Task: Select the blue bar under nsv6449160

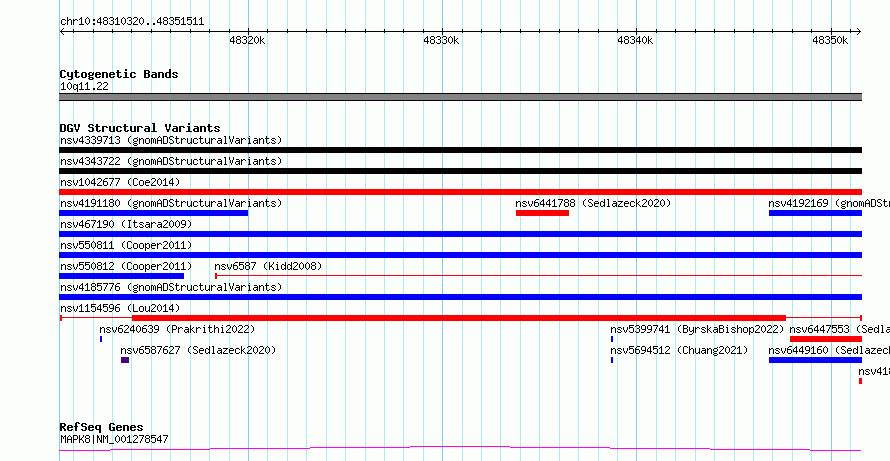Action: click(815, 360)
